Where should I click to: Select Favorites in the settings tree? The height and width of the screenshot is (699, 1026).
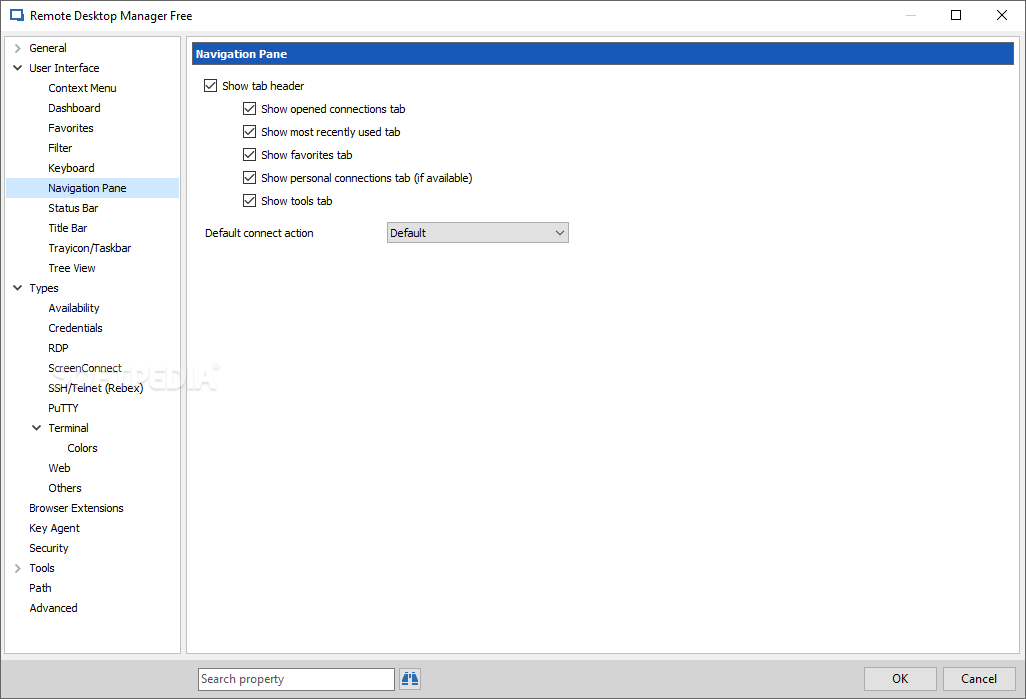pyautogui.click(x=71, y=128)
